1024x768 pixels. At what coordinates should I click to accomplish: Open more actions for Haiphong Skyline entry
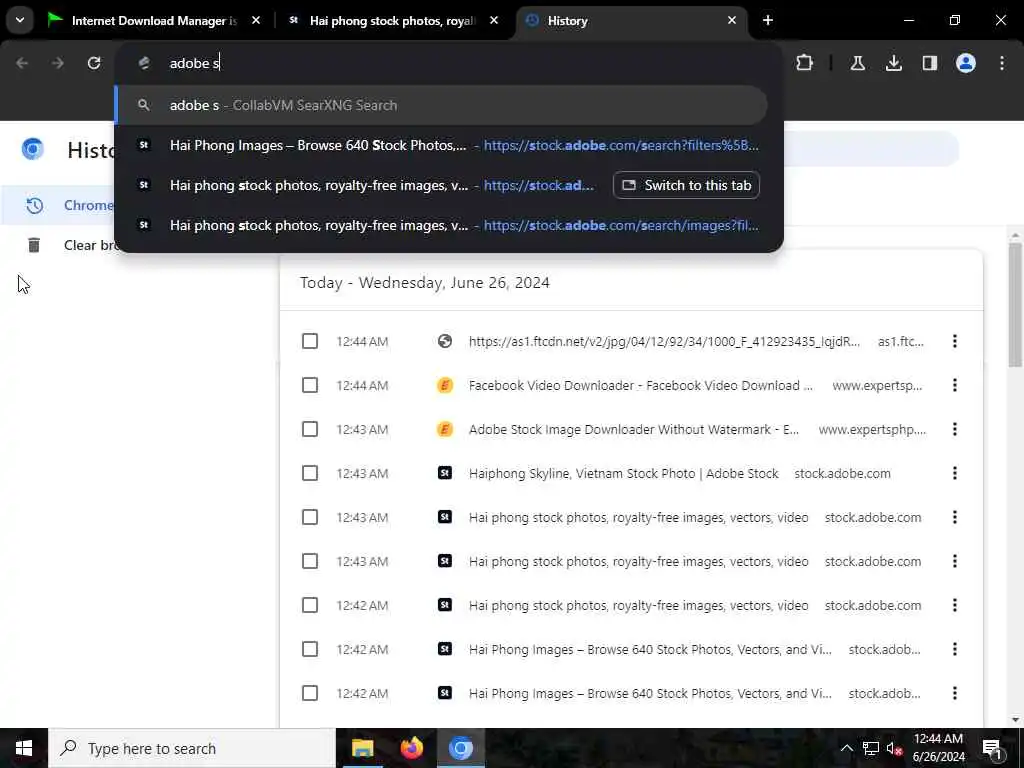[955, 473]
